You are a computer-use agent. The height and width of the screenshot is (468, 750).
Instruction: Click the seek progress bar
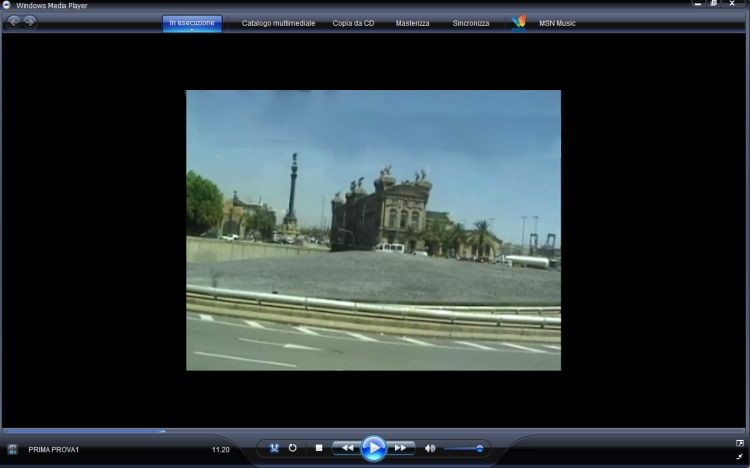pos(375,431)
